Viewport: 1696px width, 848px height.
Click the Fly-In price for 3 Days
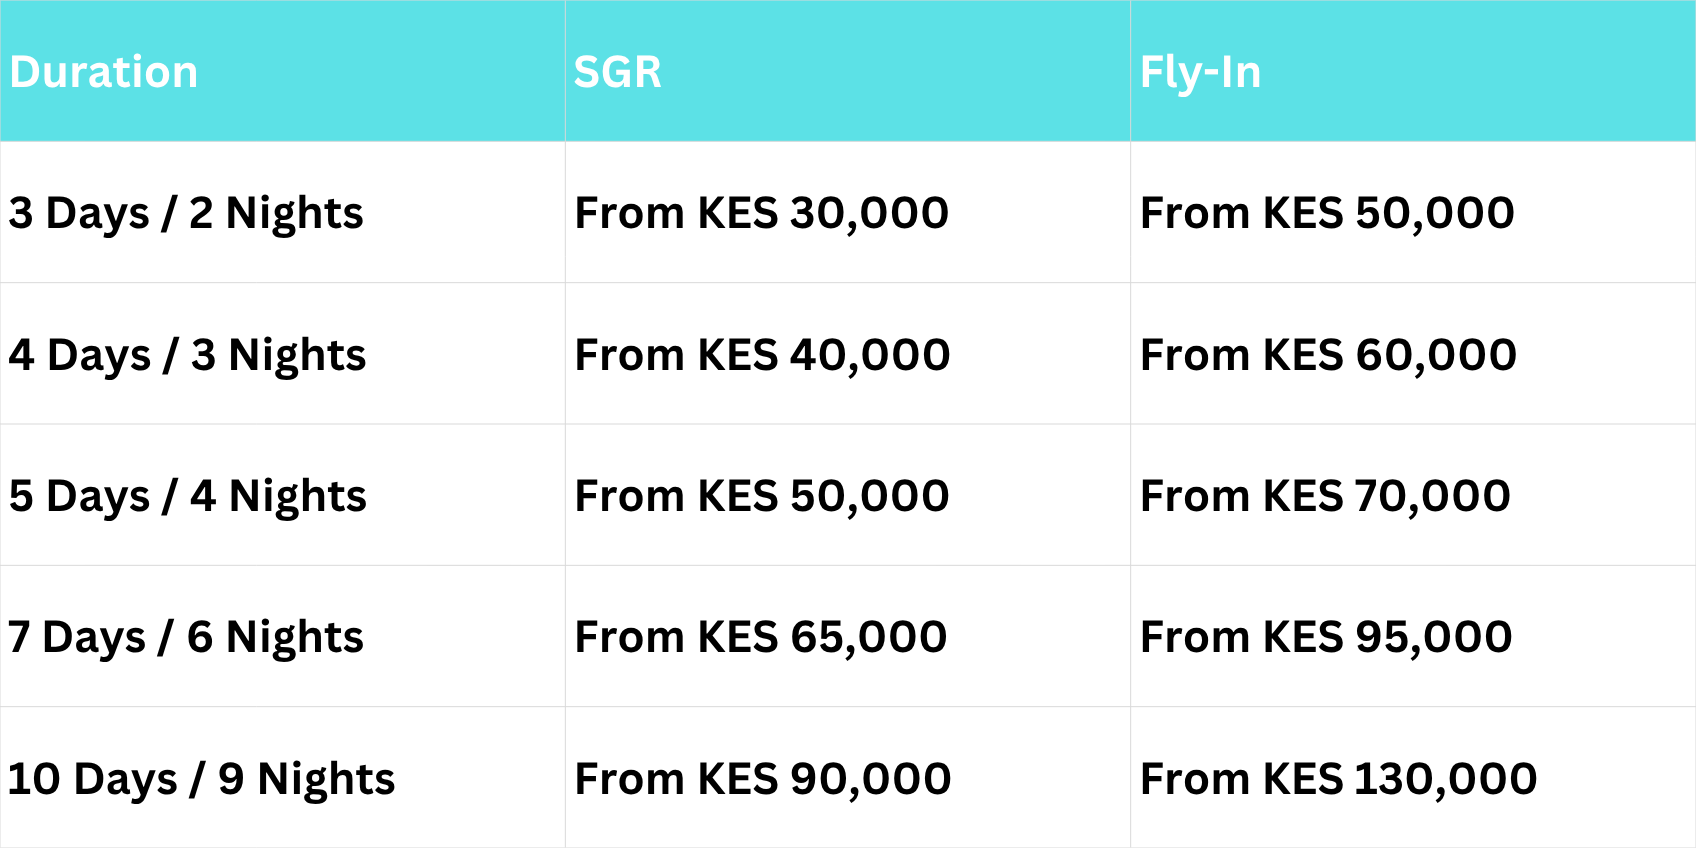[x=1327, y=213]
